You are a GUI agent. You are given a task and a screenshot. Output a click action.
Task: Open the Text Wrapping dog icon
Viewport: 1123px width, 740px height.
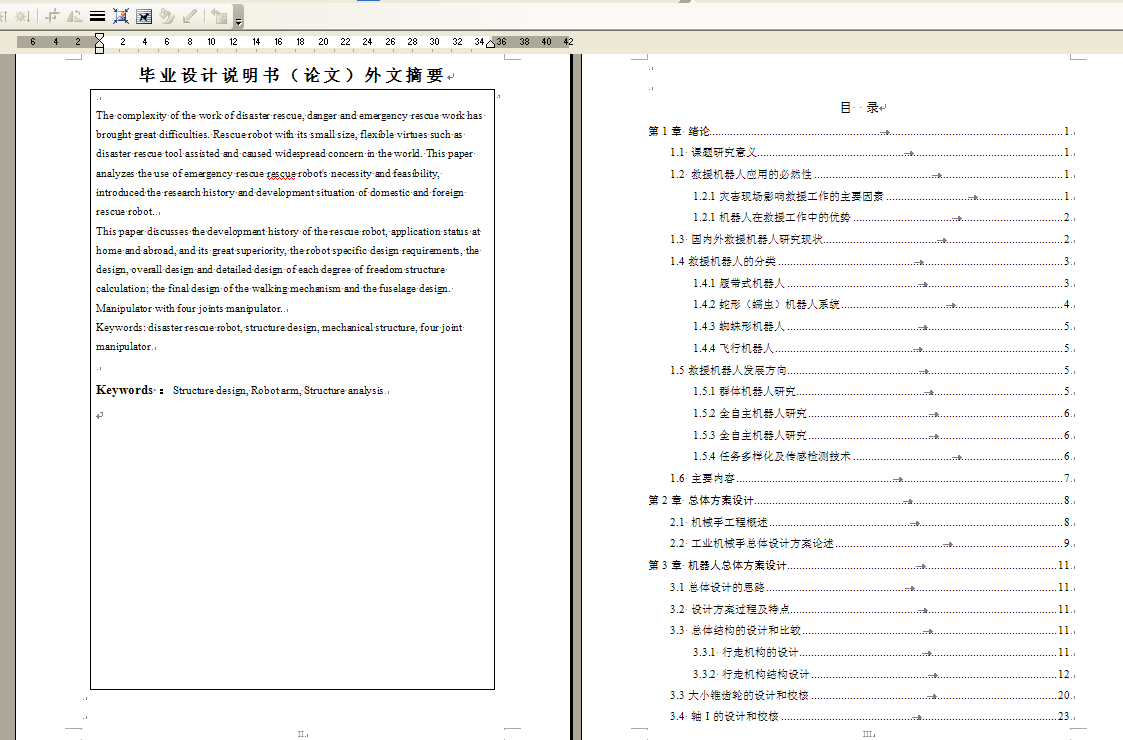(x=144, y=16)
